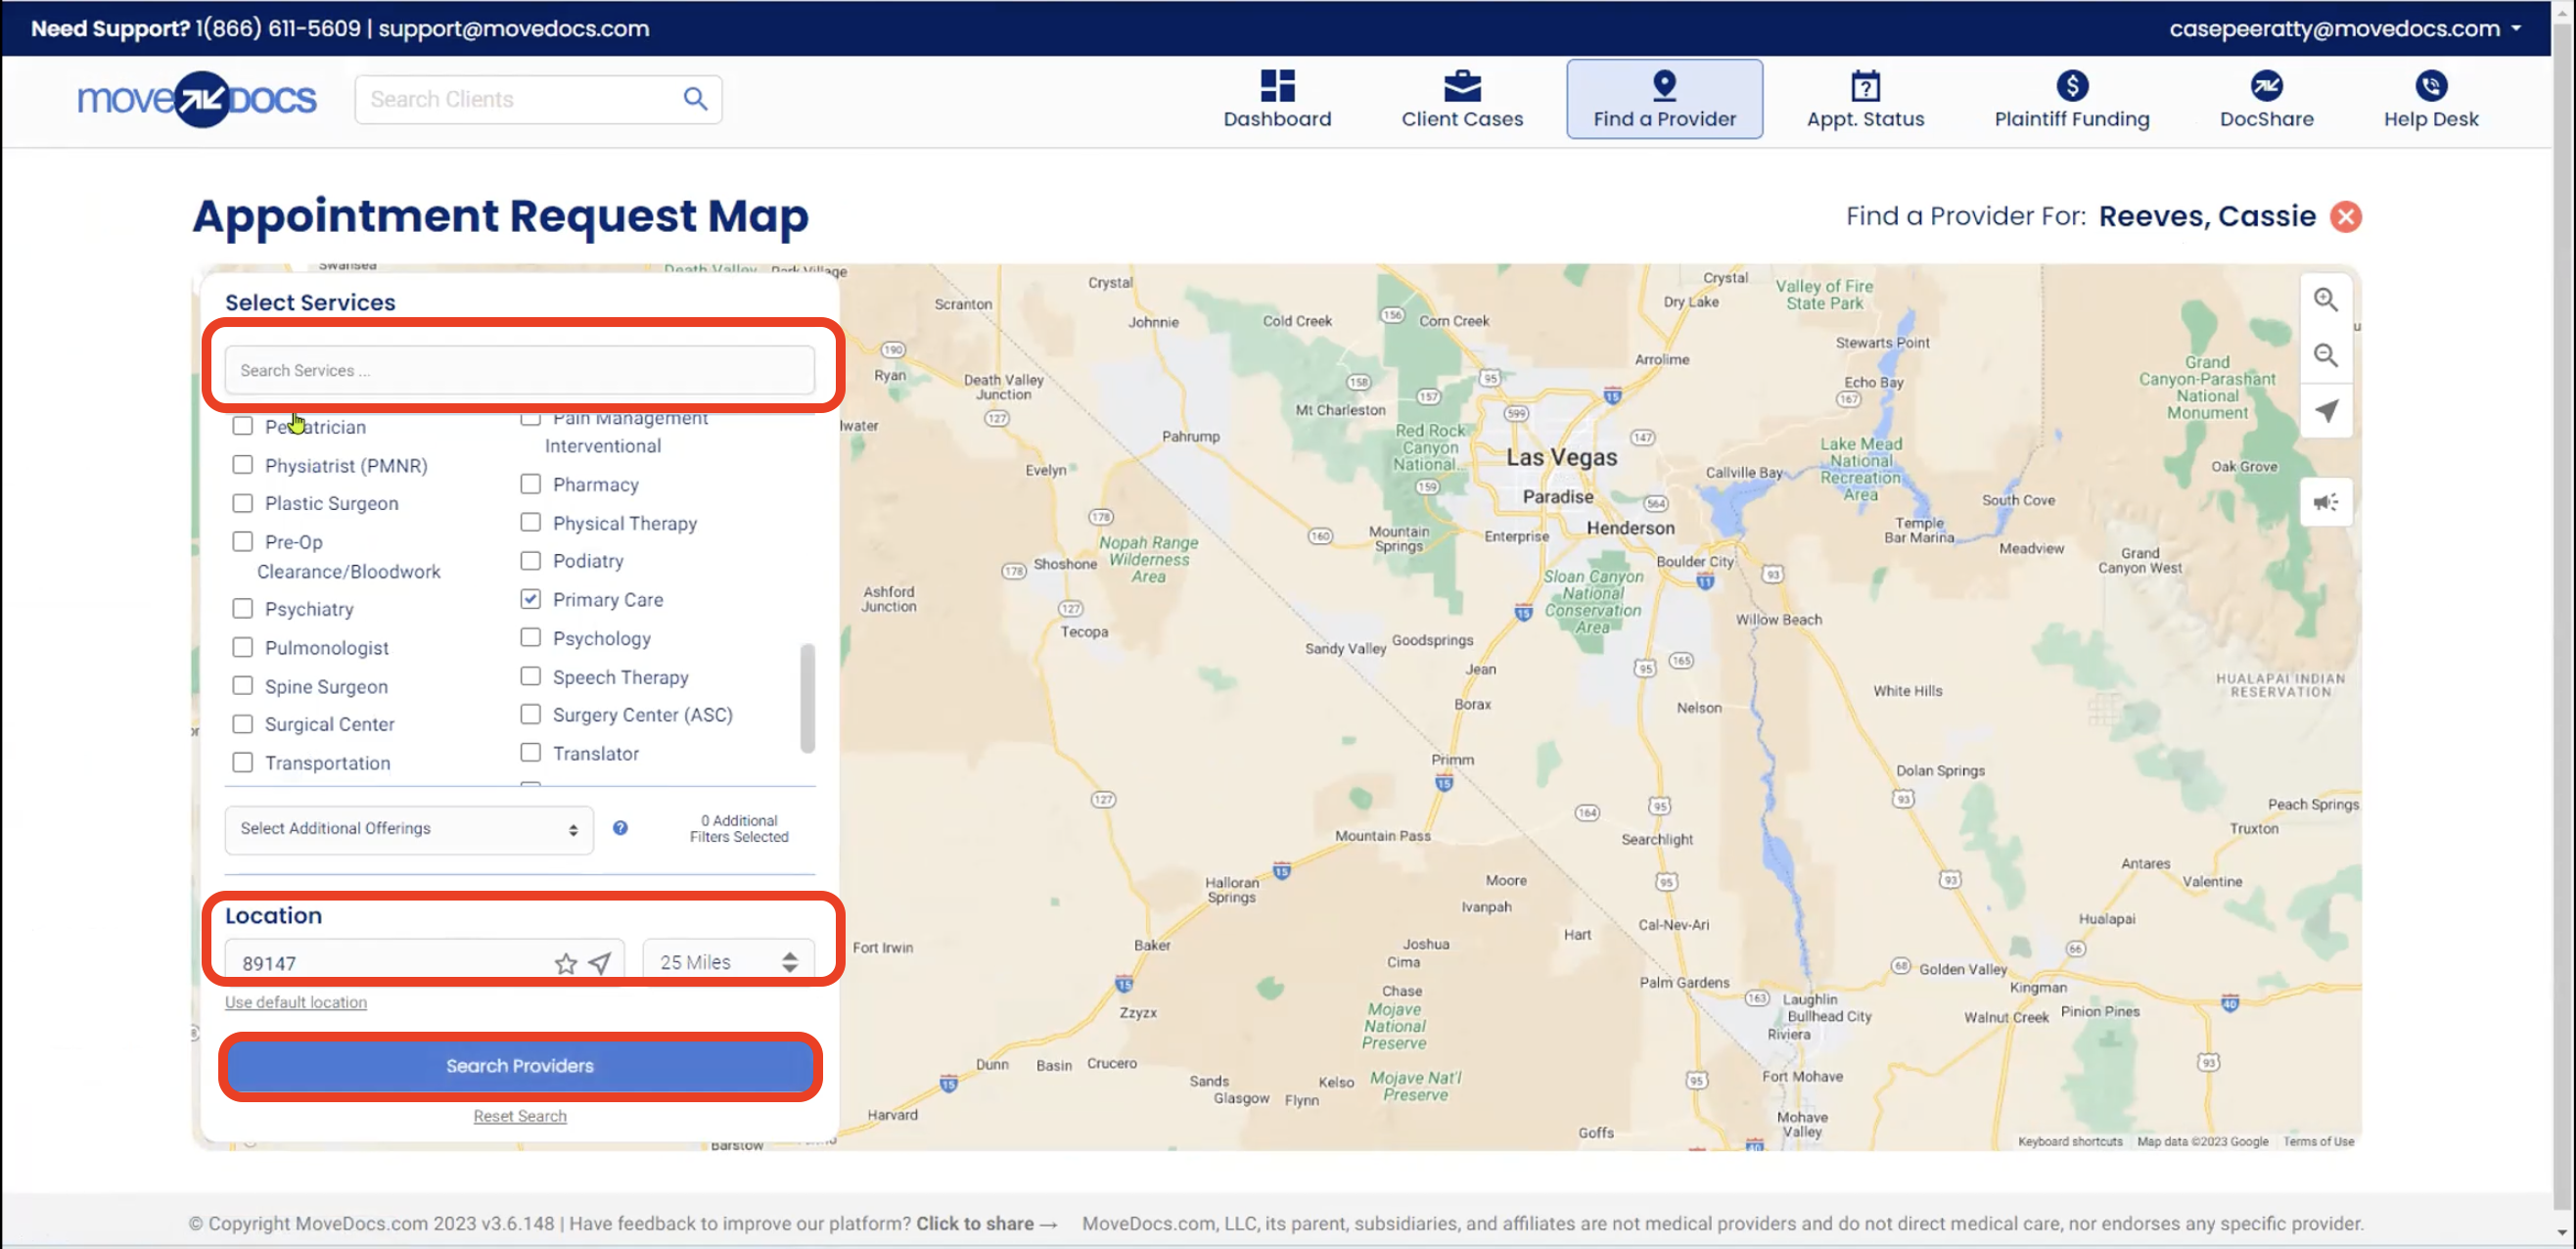
Task: Click the Search Providers button
Action: point(520,1065)
